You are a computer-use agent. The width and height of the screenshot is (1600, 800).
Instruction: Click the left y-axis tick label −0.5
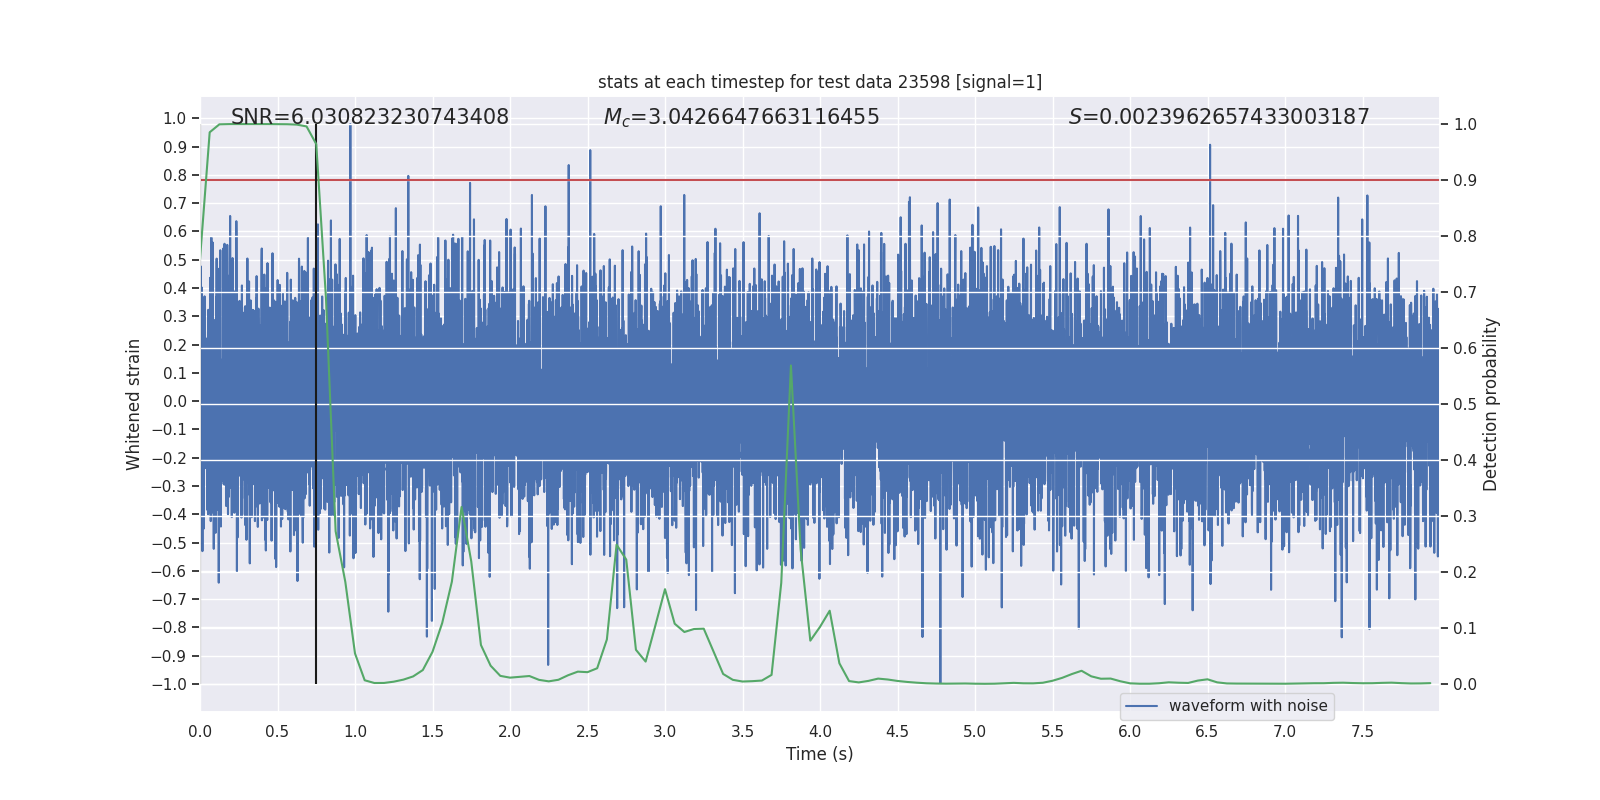point(169,543)
